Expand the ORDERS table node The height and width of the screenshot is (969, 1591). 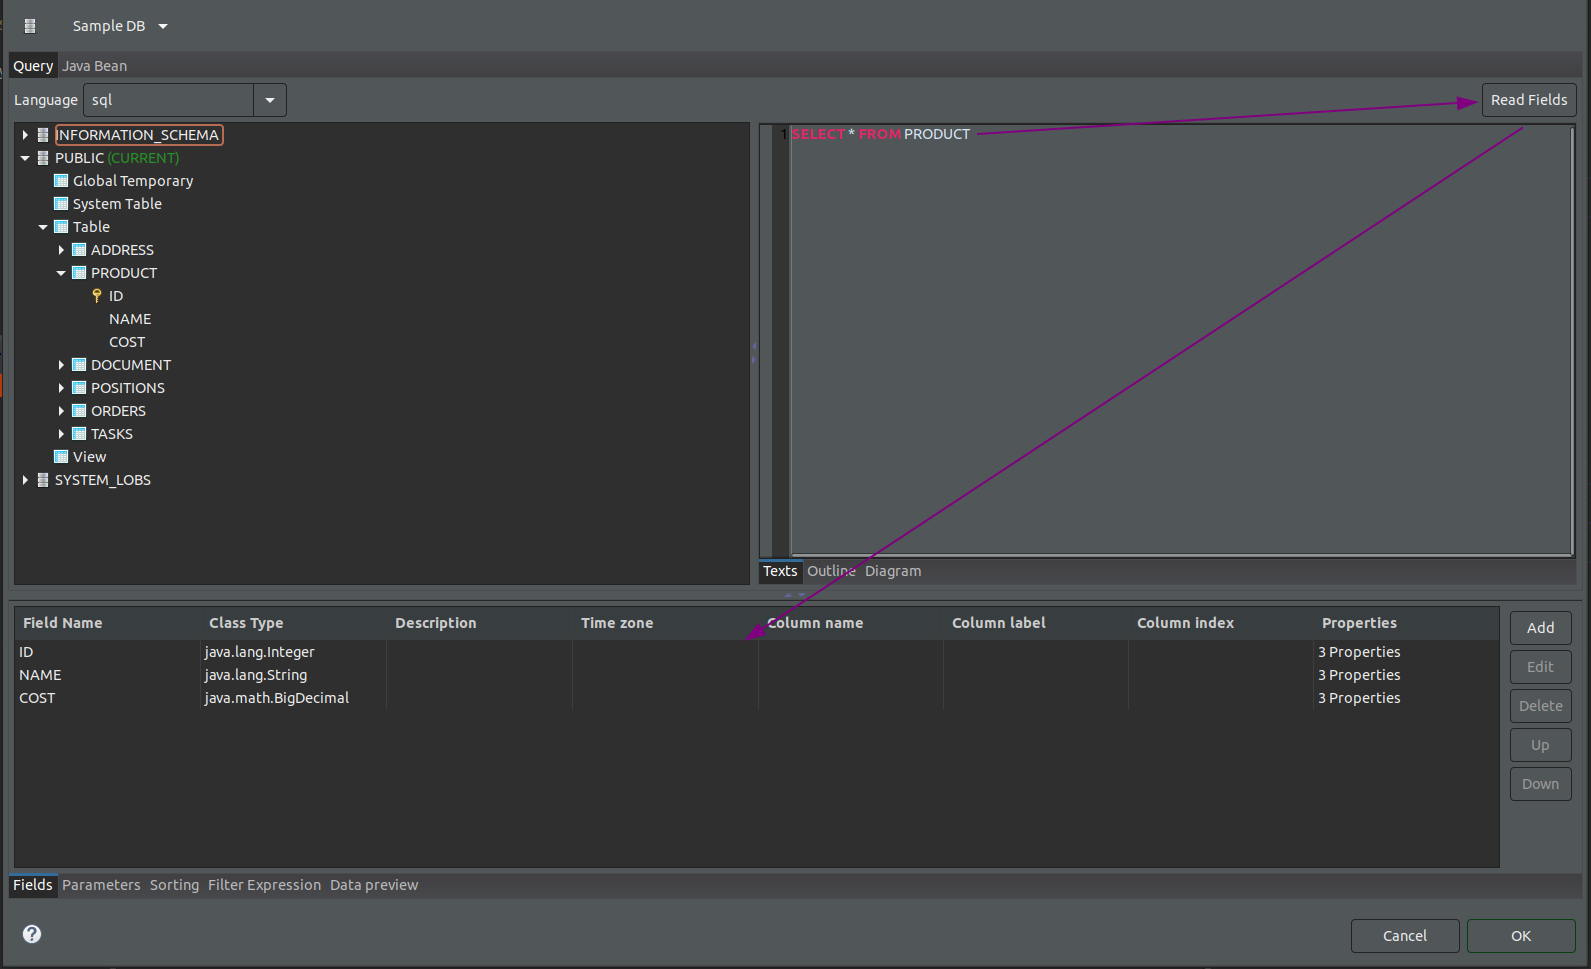click(61, 411)
